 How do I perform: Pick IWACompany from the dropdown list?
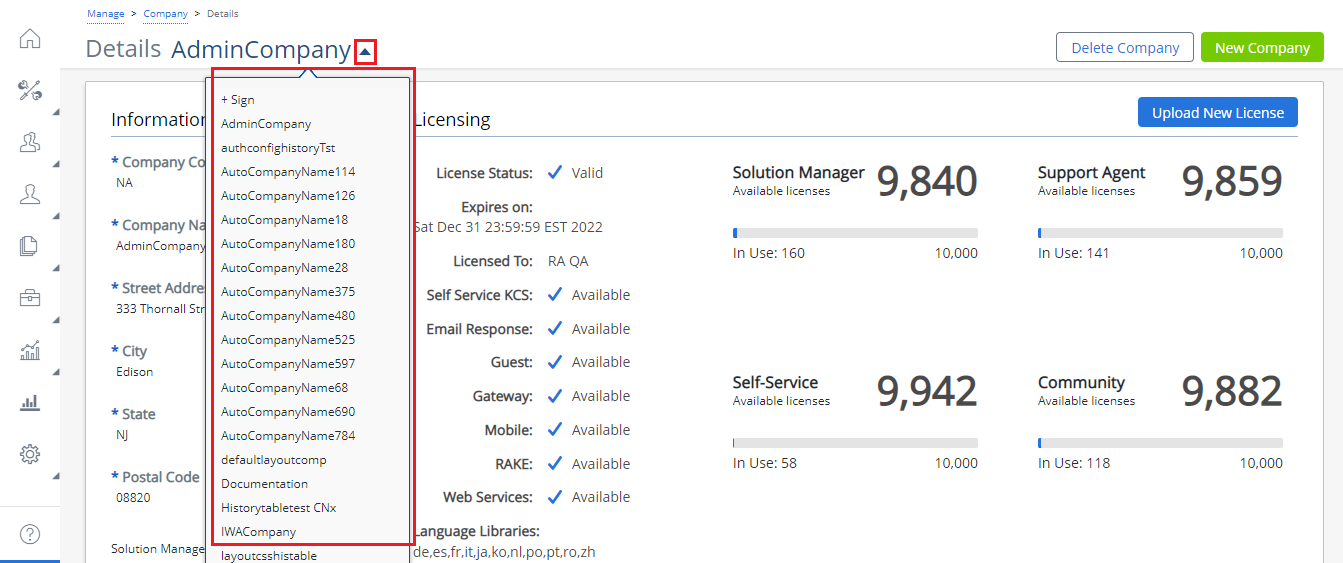coord(258,532)
